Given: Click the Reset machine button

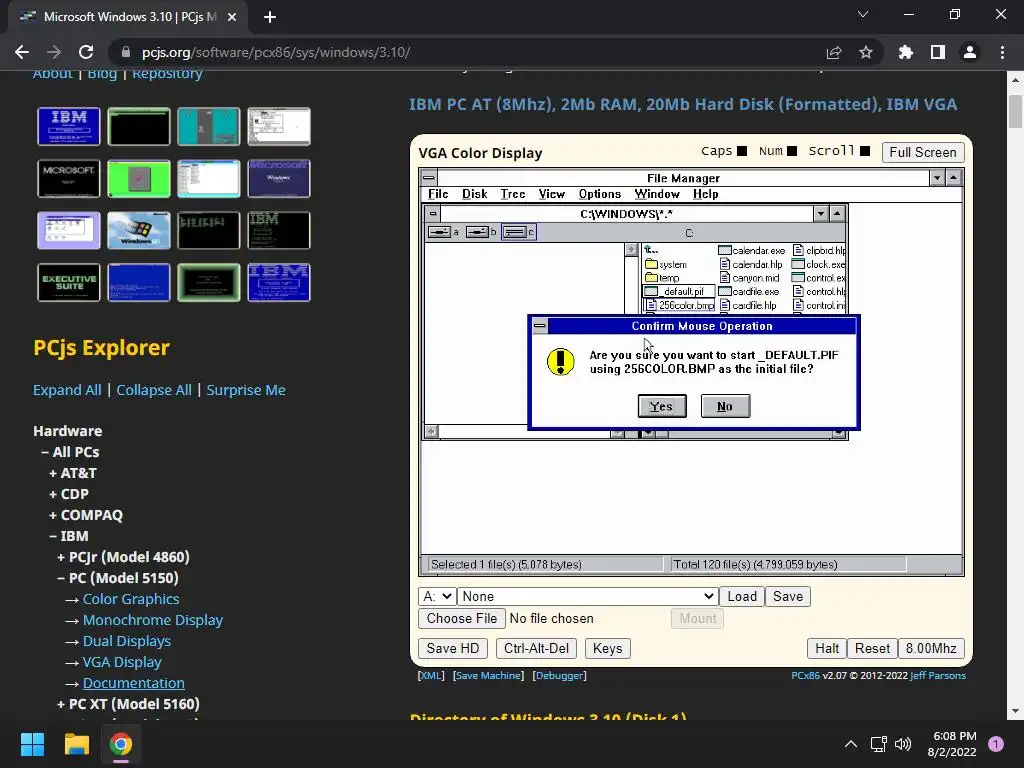Looking at the screenshot, I should 872,648.
